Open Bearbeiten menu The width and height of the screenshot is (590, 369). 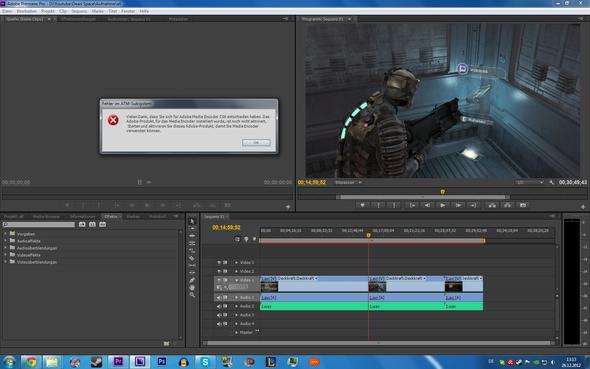click(x=26, y=11)
